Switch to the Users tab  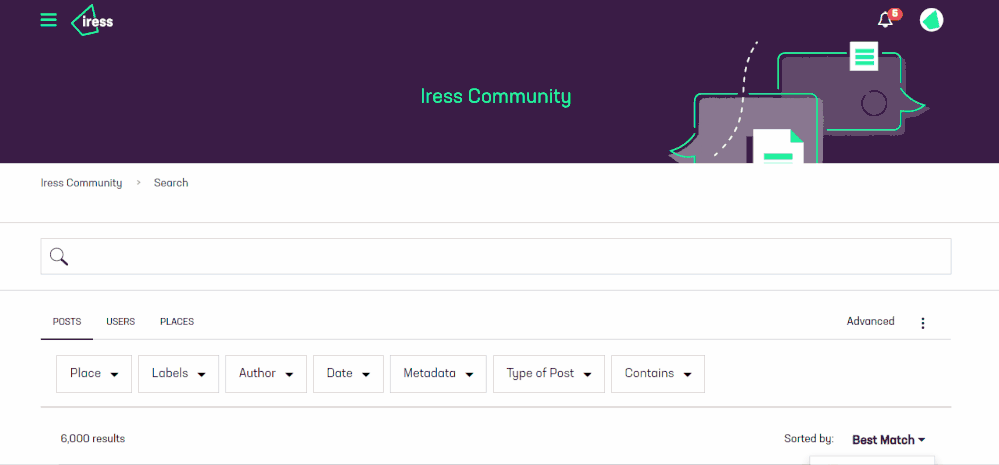click(120, 322)
